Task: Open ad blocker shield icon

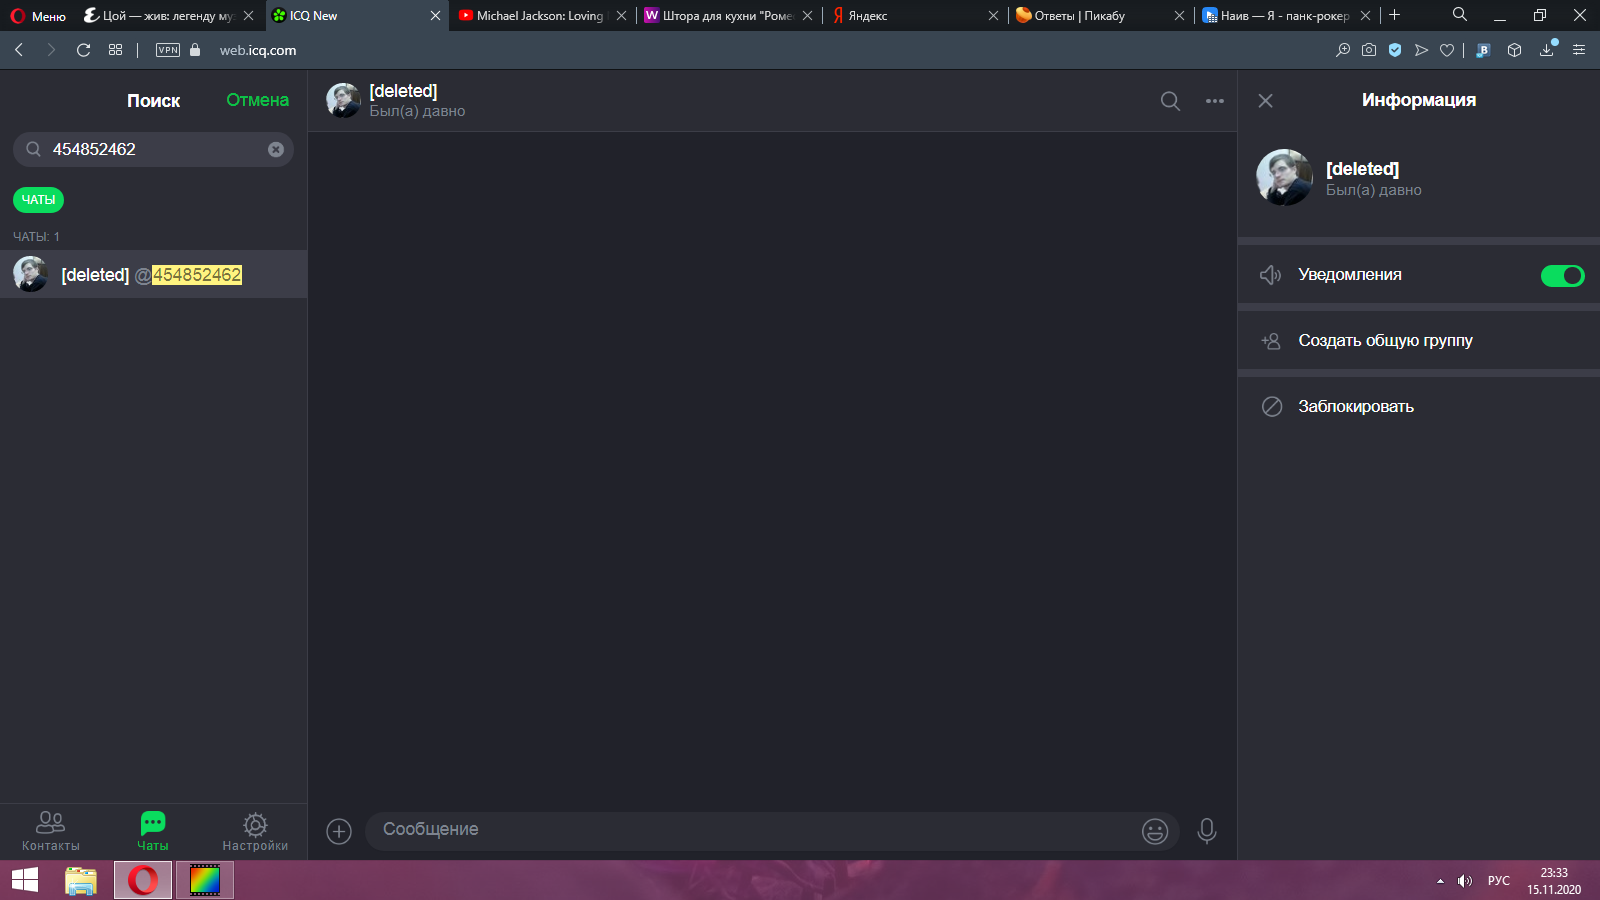Action: tap(1395, 50)
